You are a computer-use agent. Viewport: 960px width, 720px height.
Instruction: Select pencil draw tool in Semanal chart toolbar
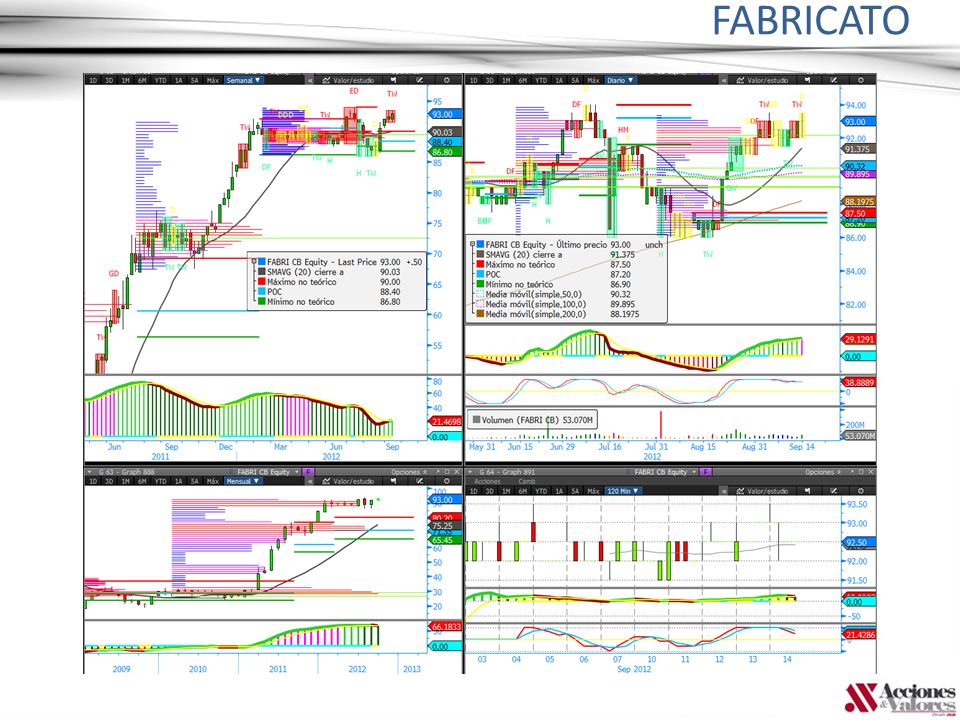419,80
